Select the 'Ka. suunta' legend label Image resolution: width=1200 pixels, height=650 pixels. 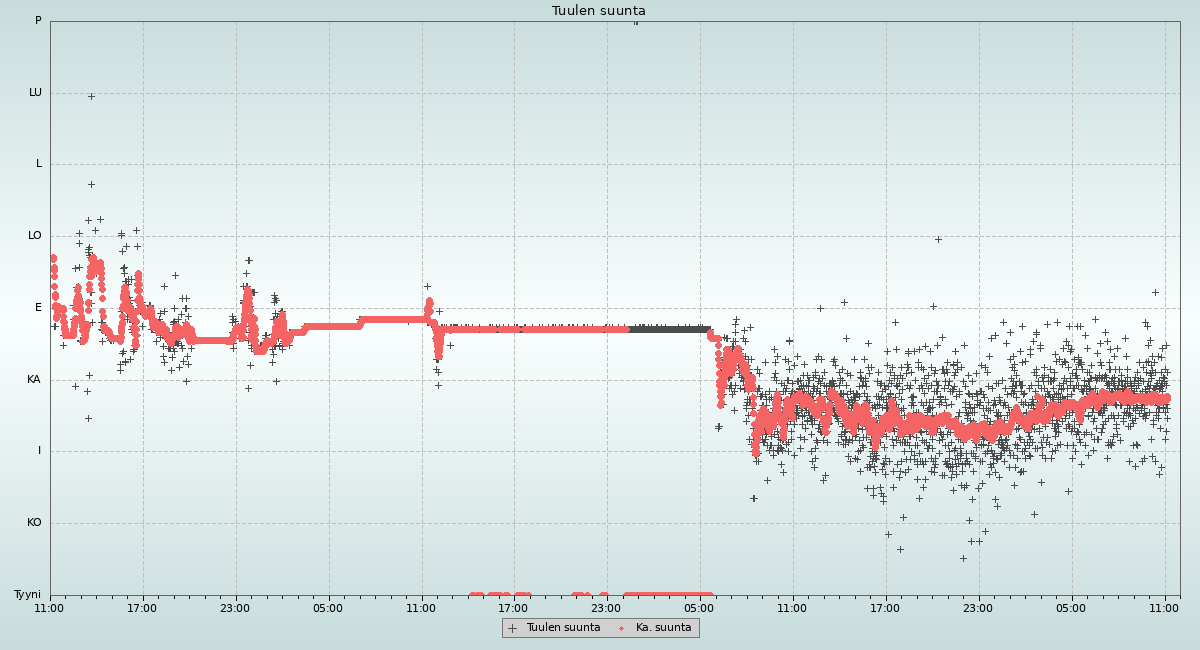(663, 628)
